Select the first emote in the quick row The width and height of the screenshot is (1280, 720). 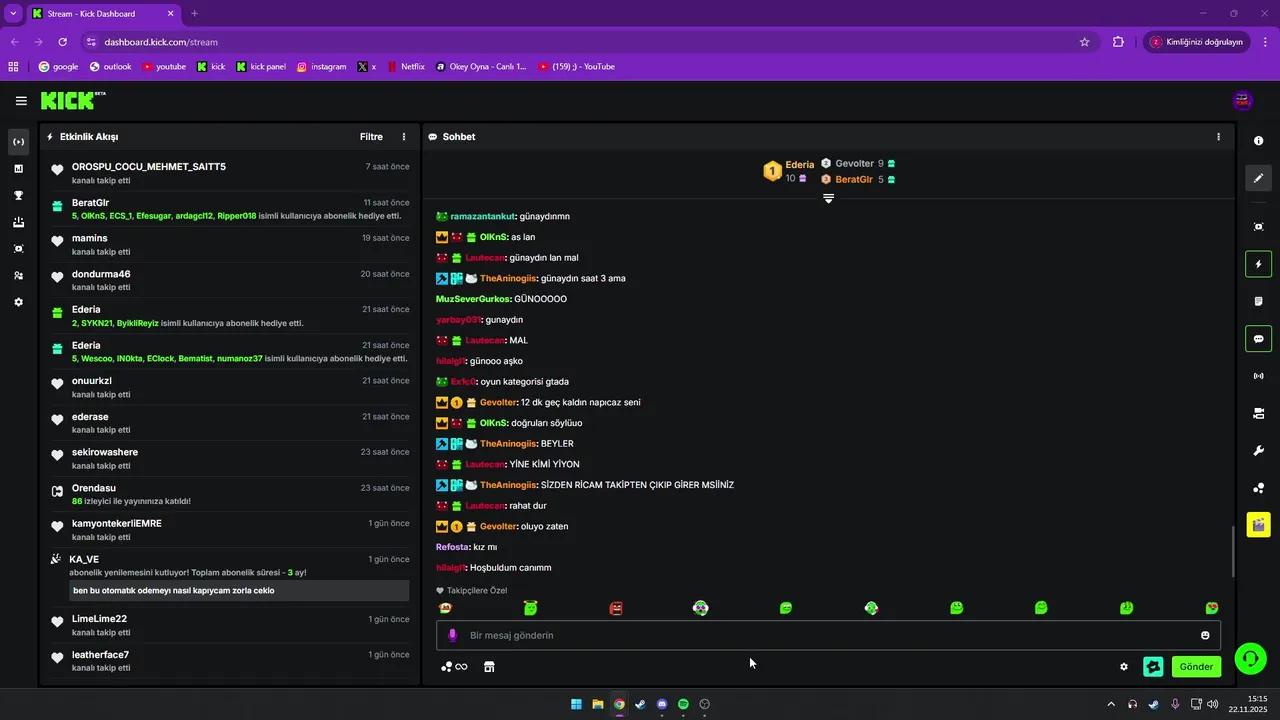445,608
